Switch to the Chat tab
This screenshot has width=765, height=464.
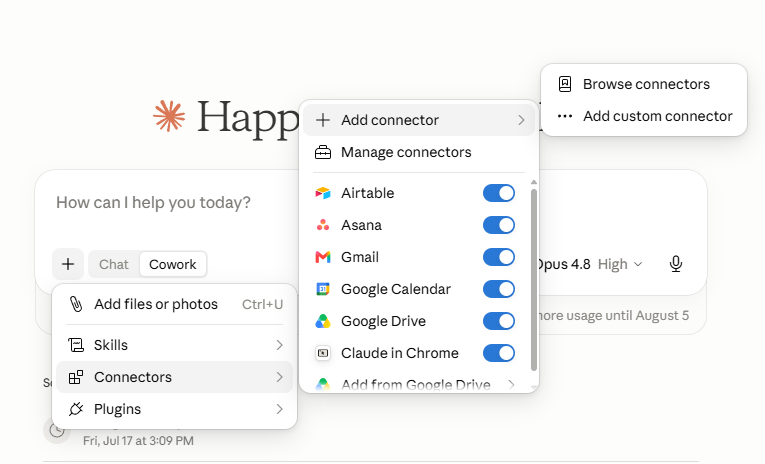(114, 264)
